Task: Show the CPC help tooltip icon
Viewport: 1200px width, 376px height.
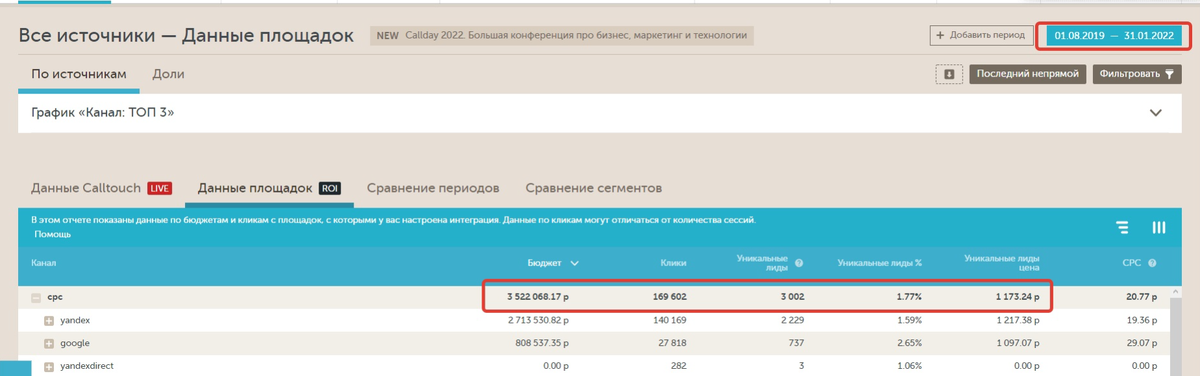Action: (x=1153, y=263)
